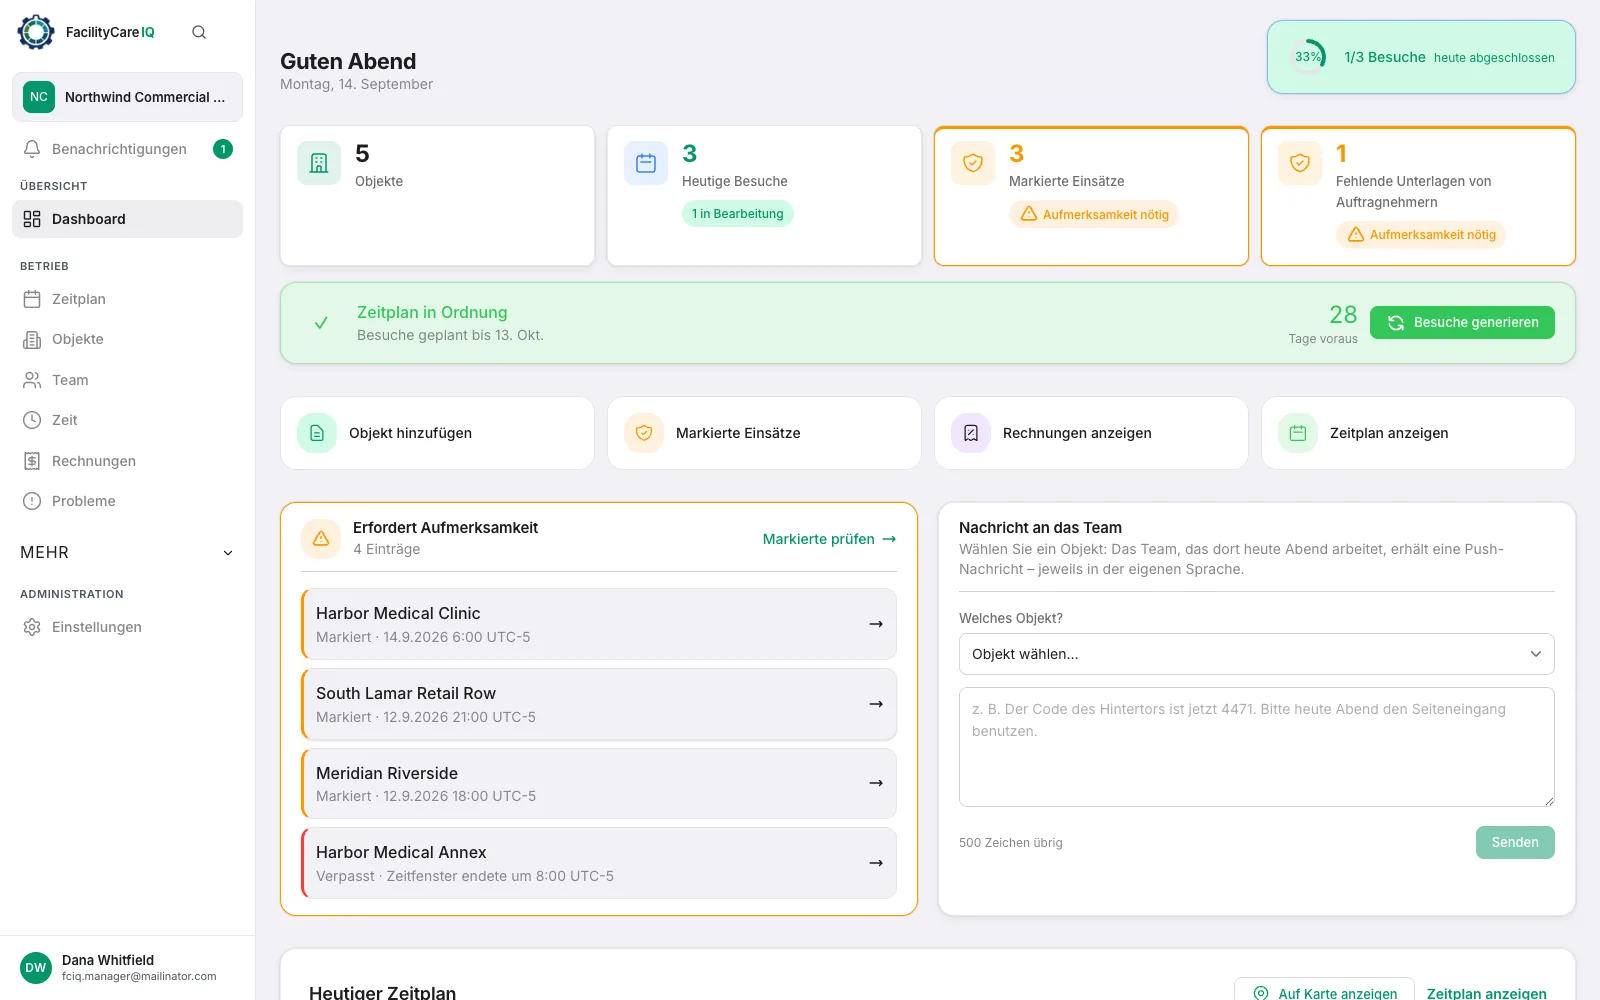Open the Meridian Riverside flagged entry
This screenshot has height=1000, width=1600.
pyautogui.click(x=599, y=784)
